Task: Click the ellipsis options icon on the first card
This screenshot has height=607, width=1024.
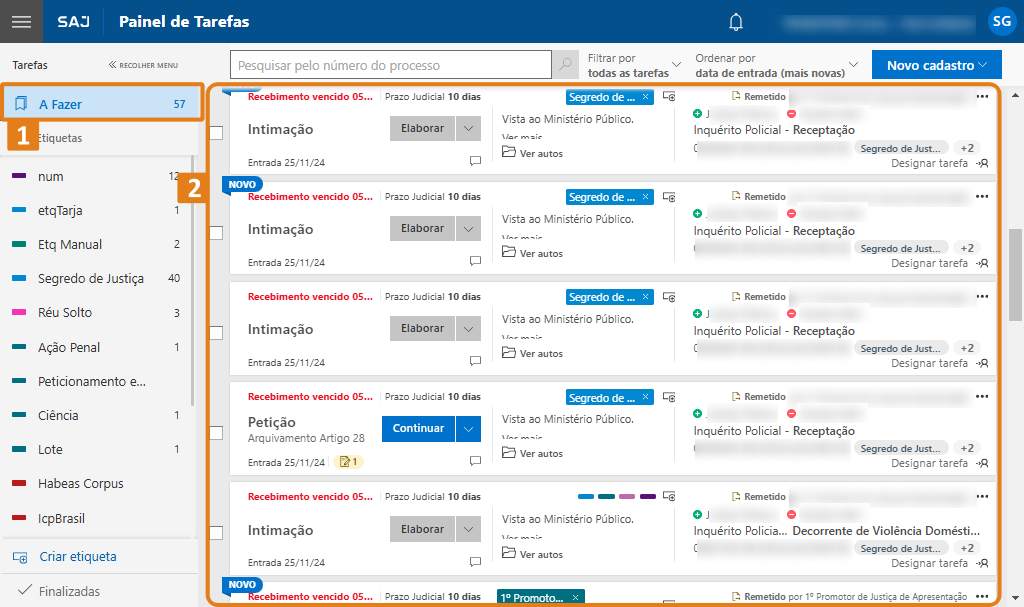Action: point(981,95)
